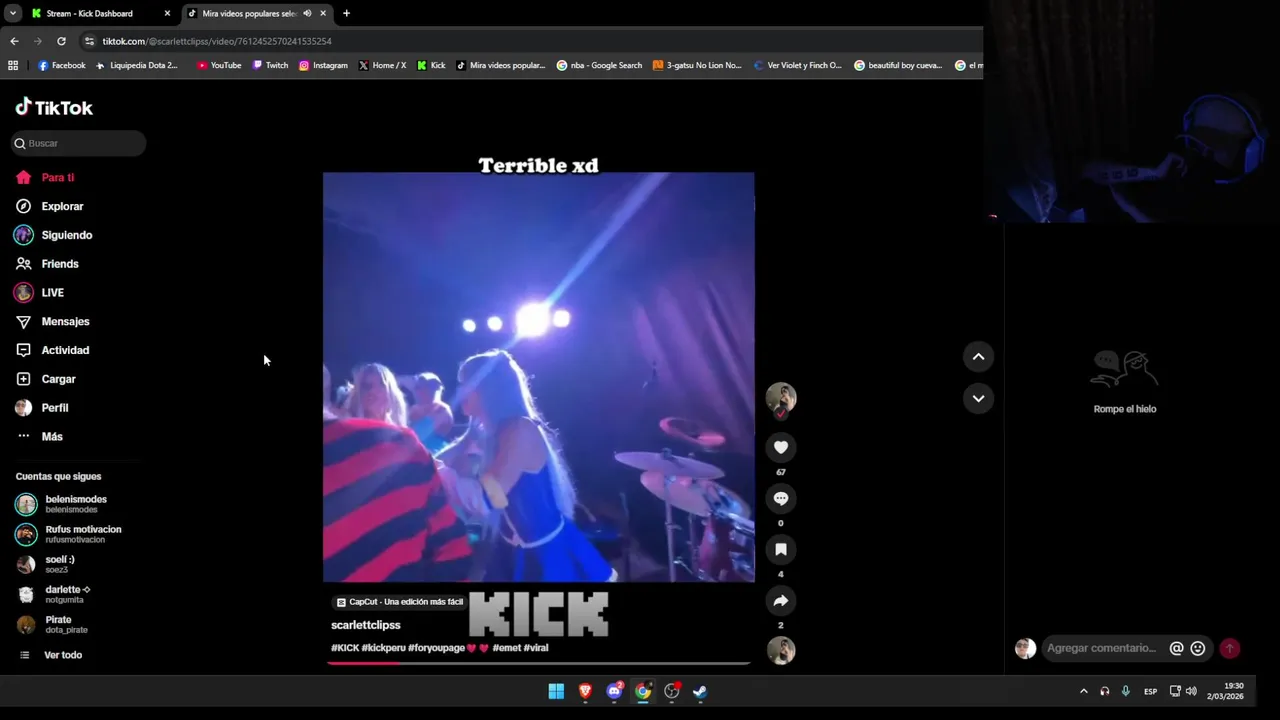Expand Ver todo followed accounts
The image size is (1280, 720).
click(62, 655)
